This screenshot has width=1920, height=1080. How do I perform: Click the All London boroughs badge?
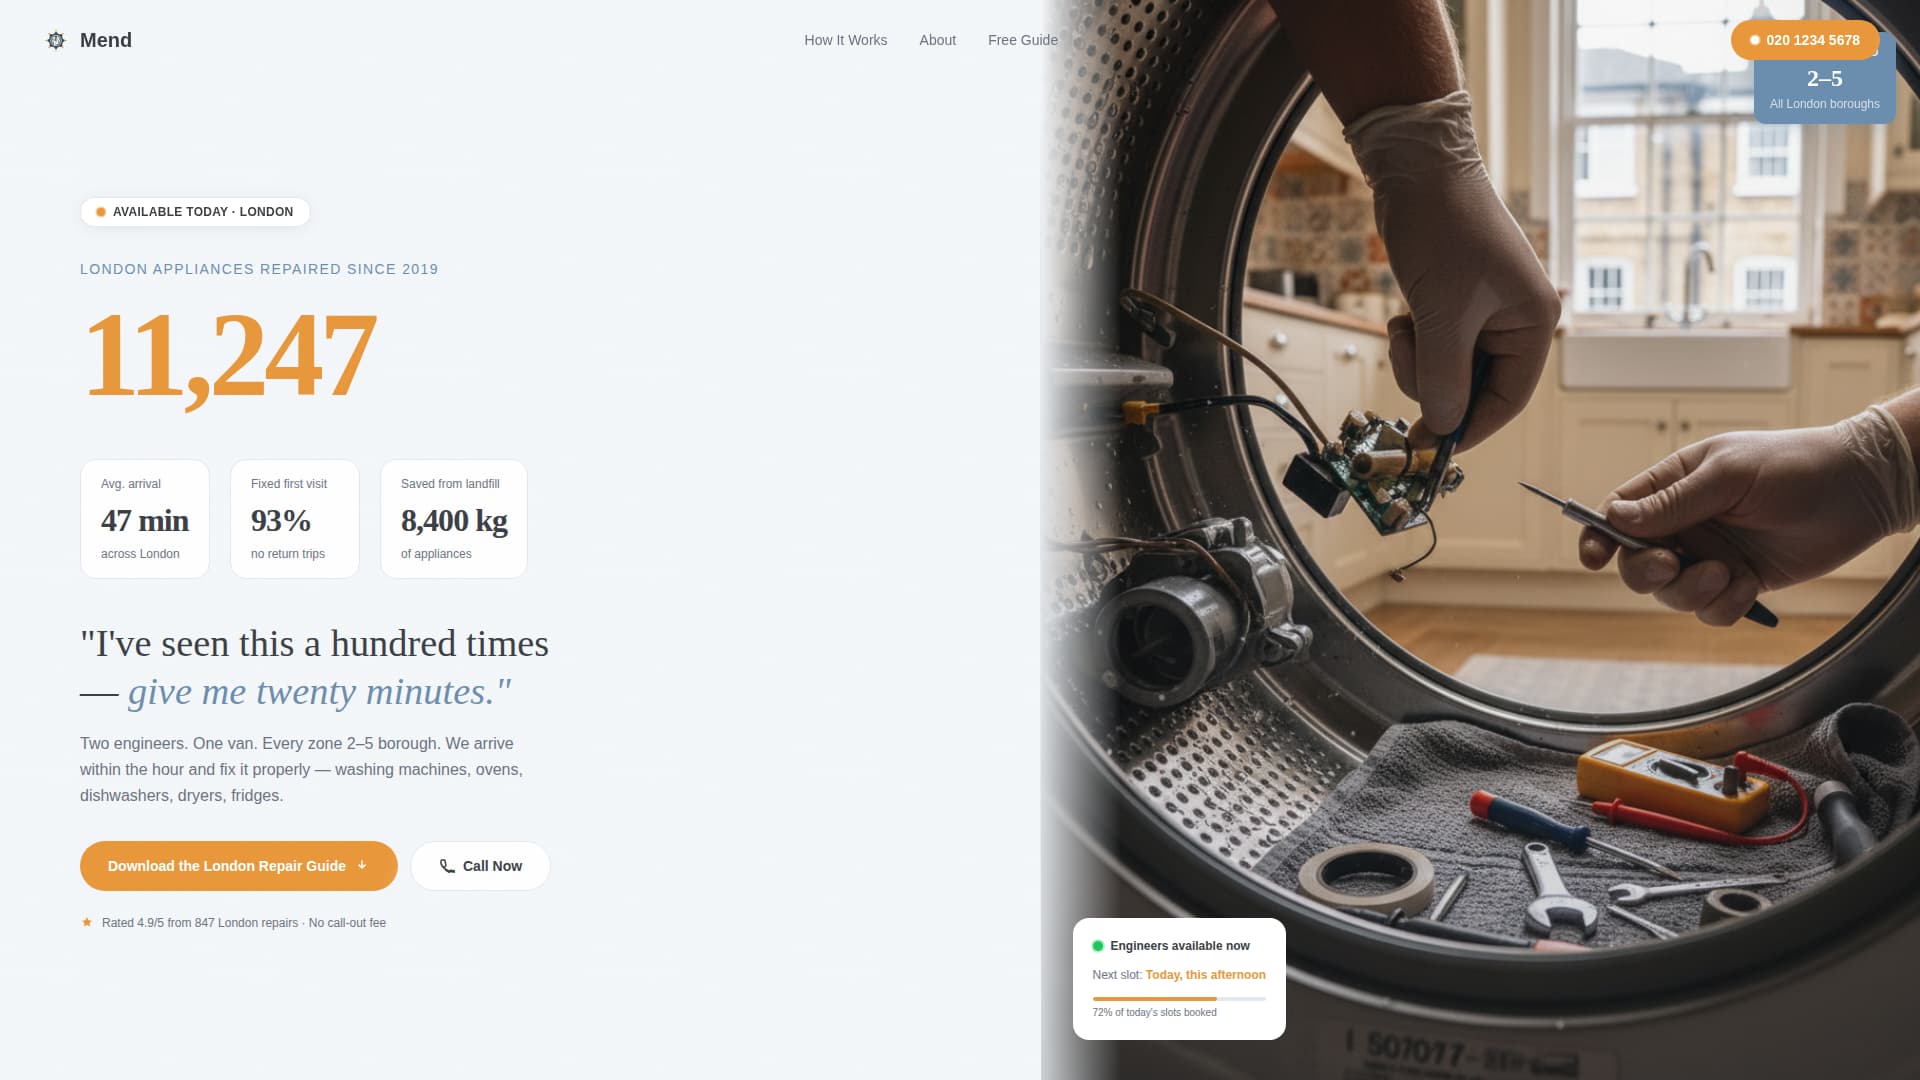tap(1824, 91)
